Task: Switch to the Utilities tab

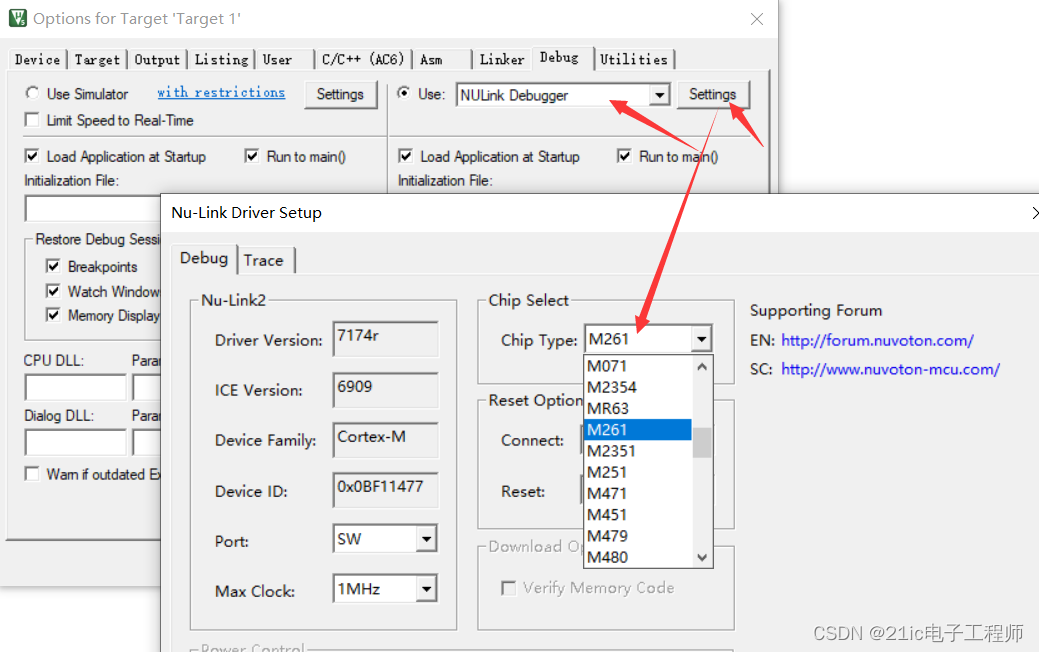Action: pyautogui.click(x=635, y=59)
